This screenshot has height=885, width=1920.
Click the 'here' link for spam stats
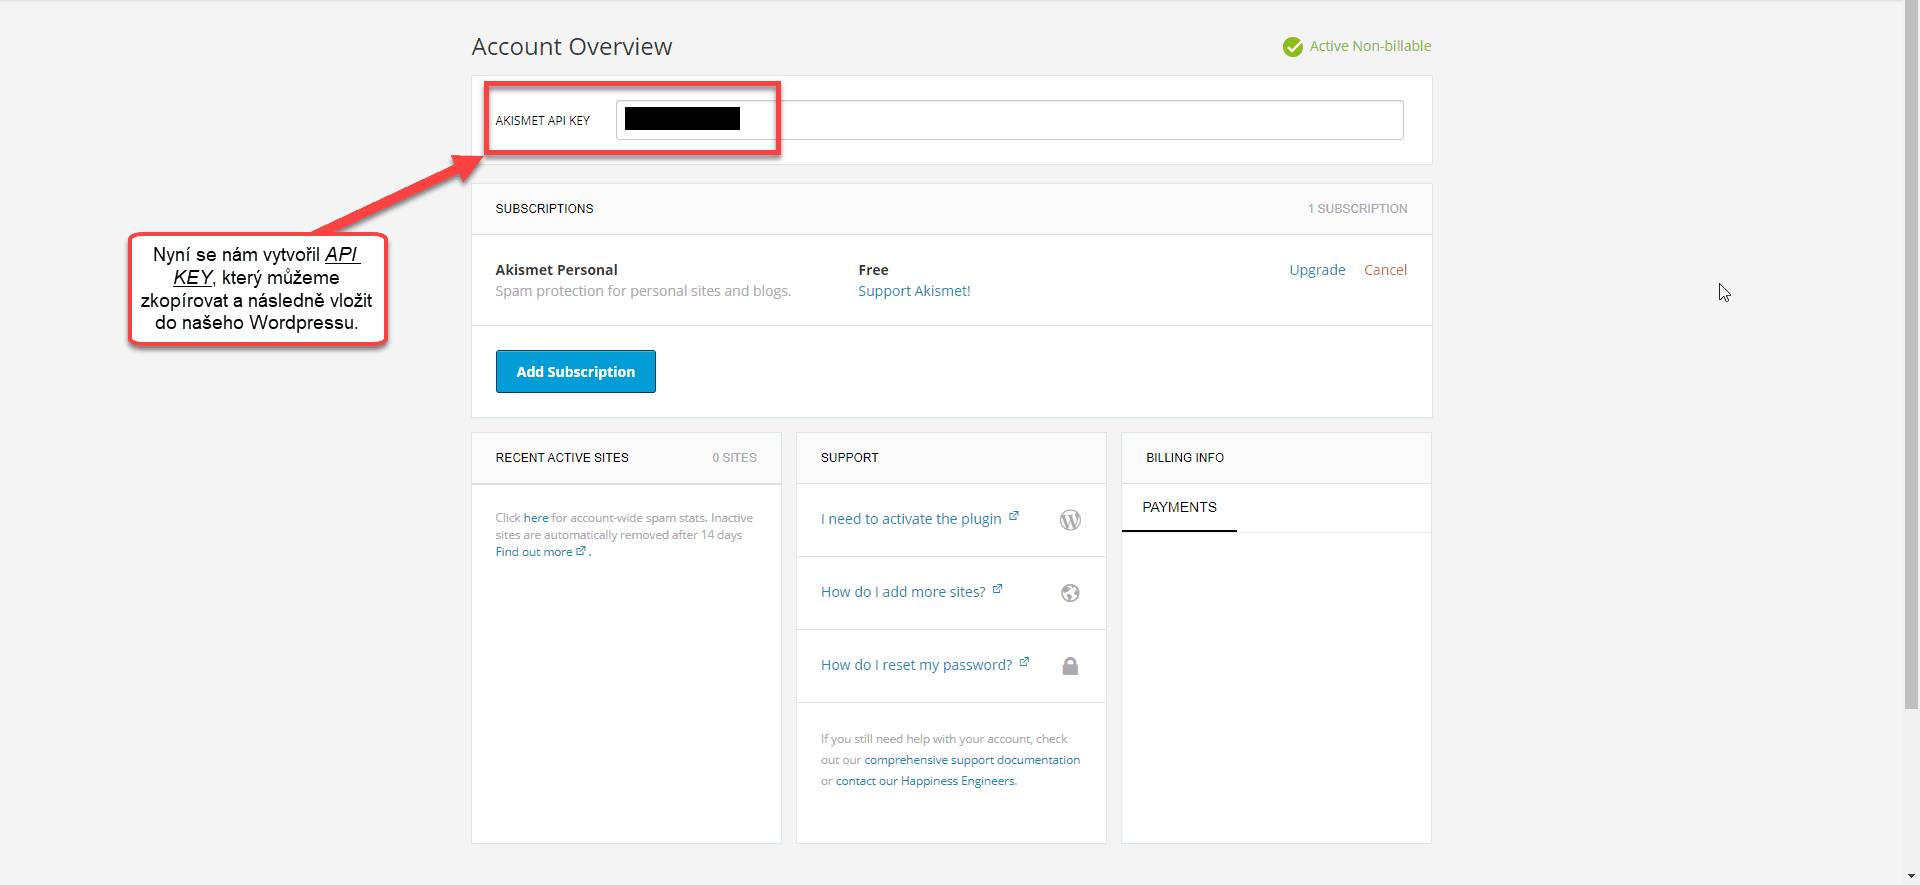[536, 518]
